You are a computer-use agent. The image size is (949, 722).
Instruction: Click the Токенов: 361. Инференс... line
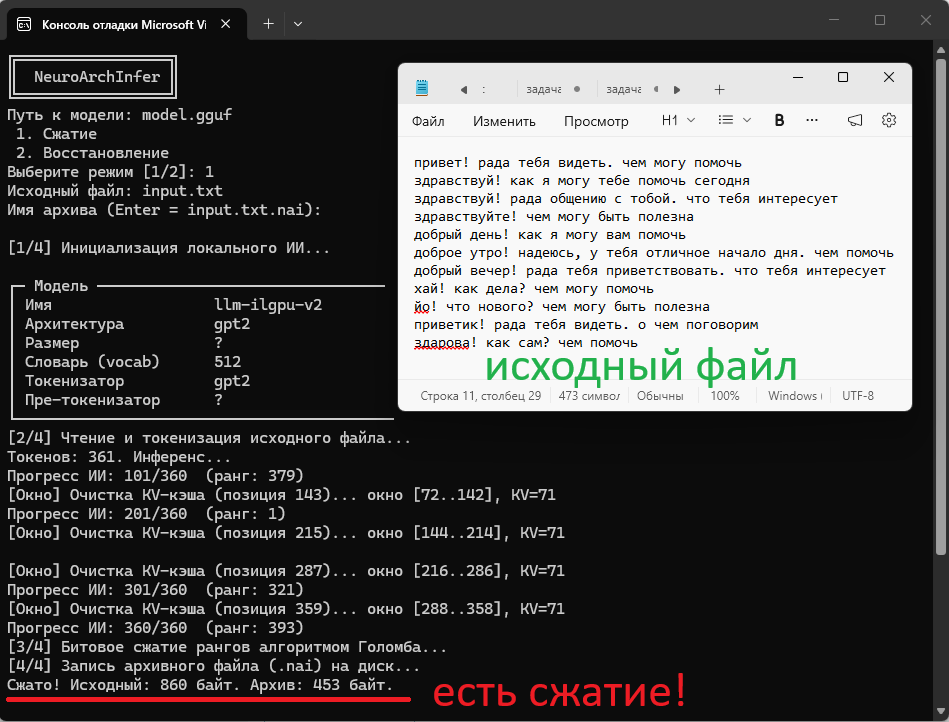pyautogui.click(x=119, y=457)
